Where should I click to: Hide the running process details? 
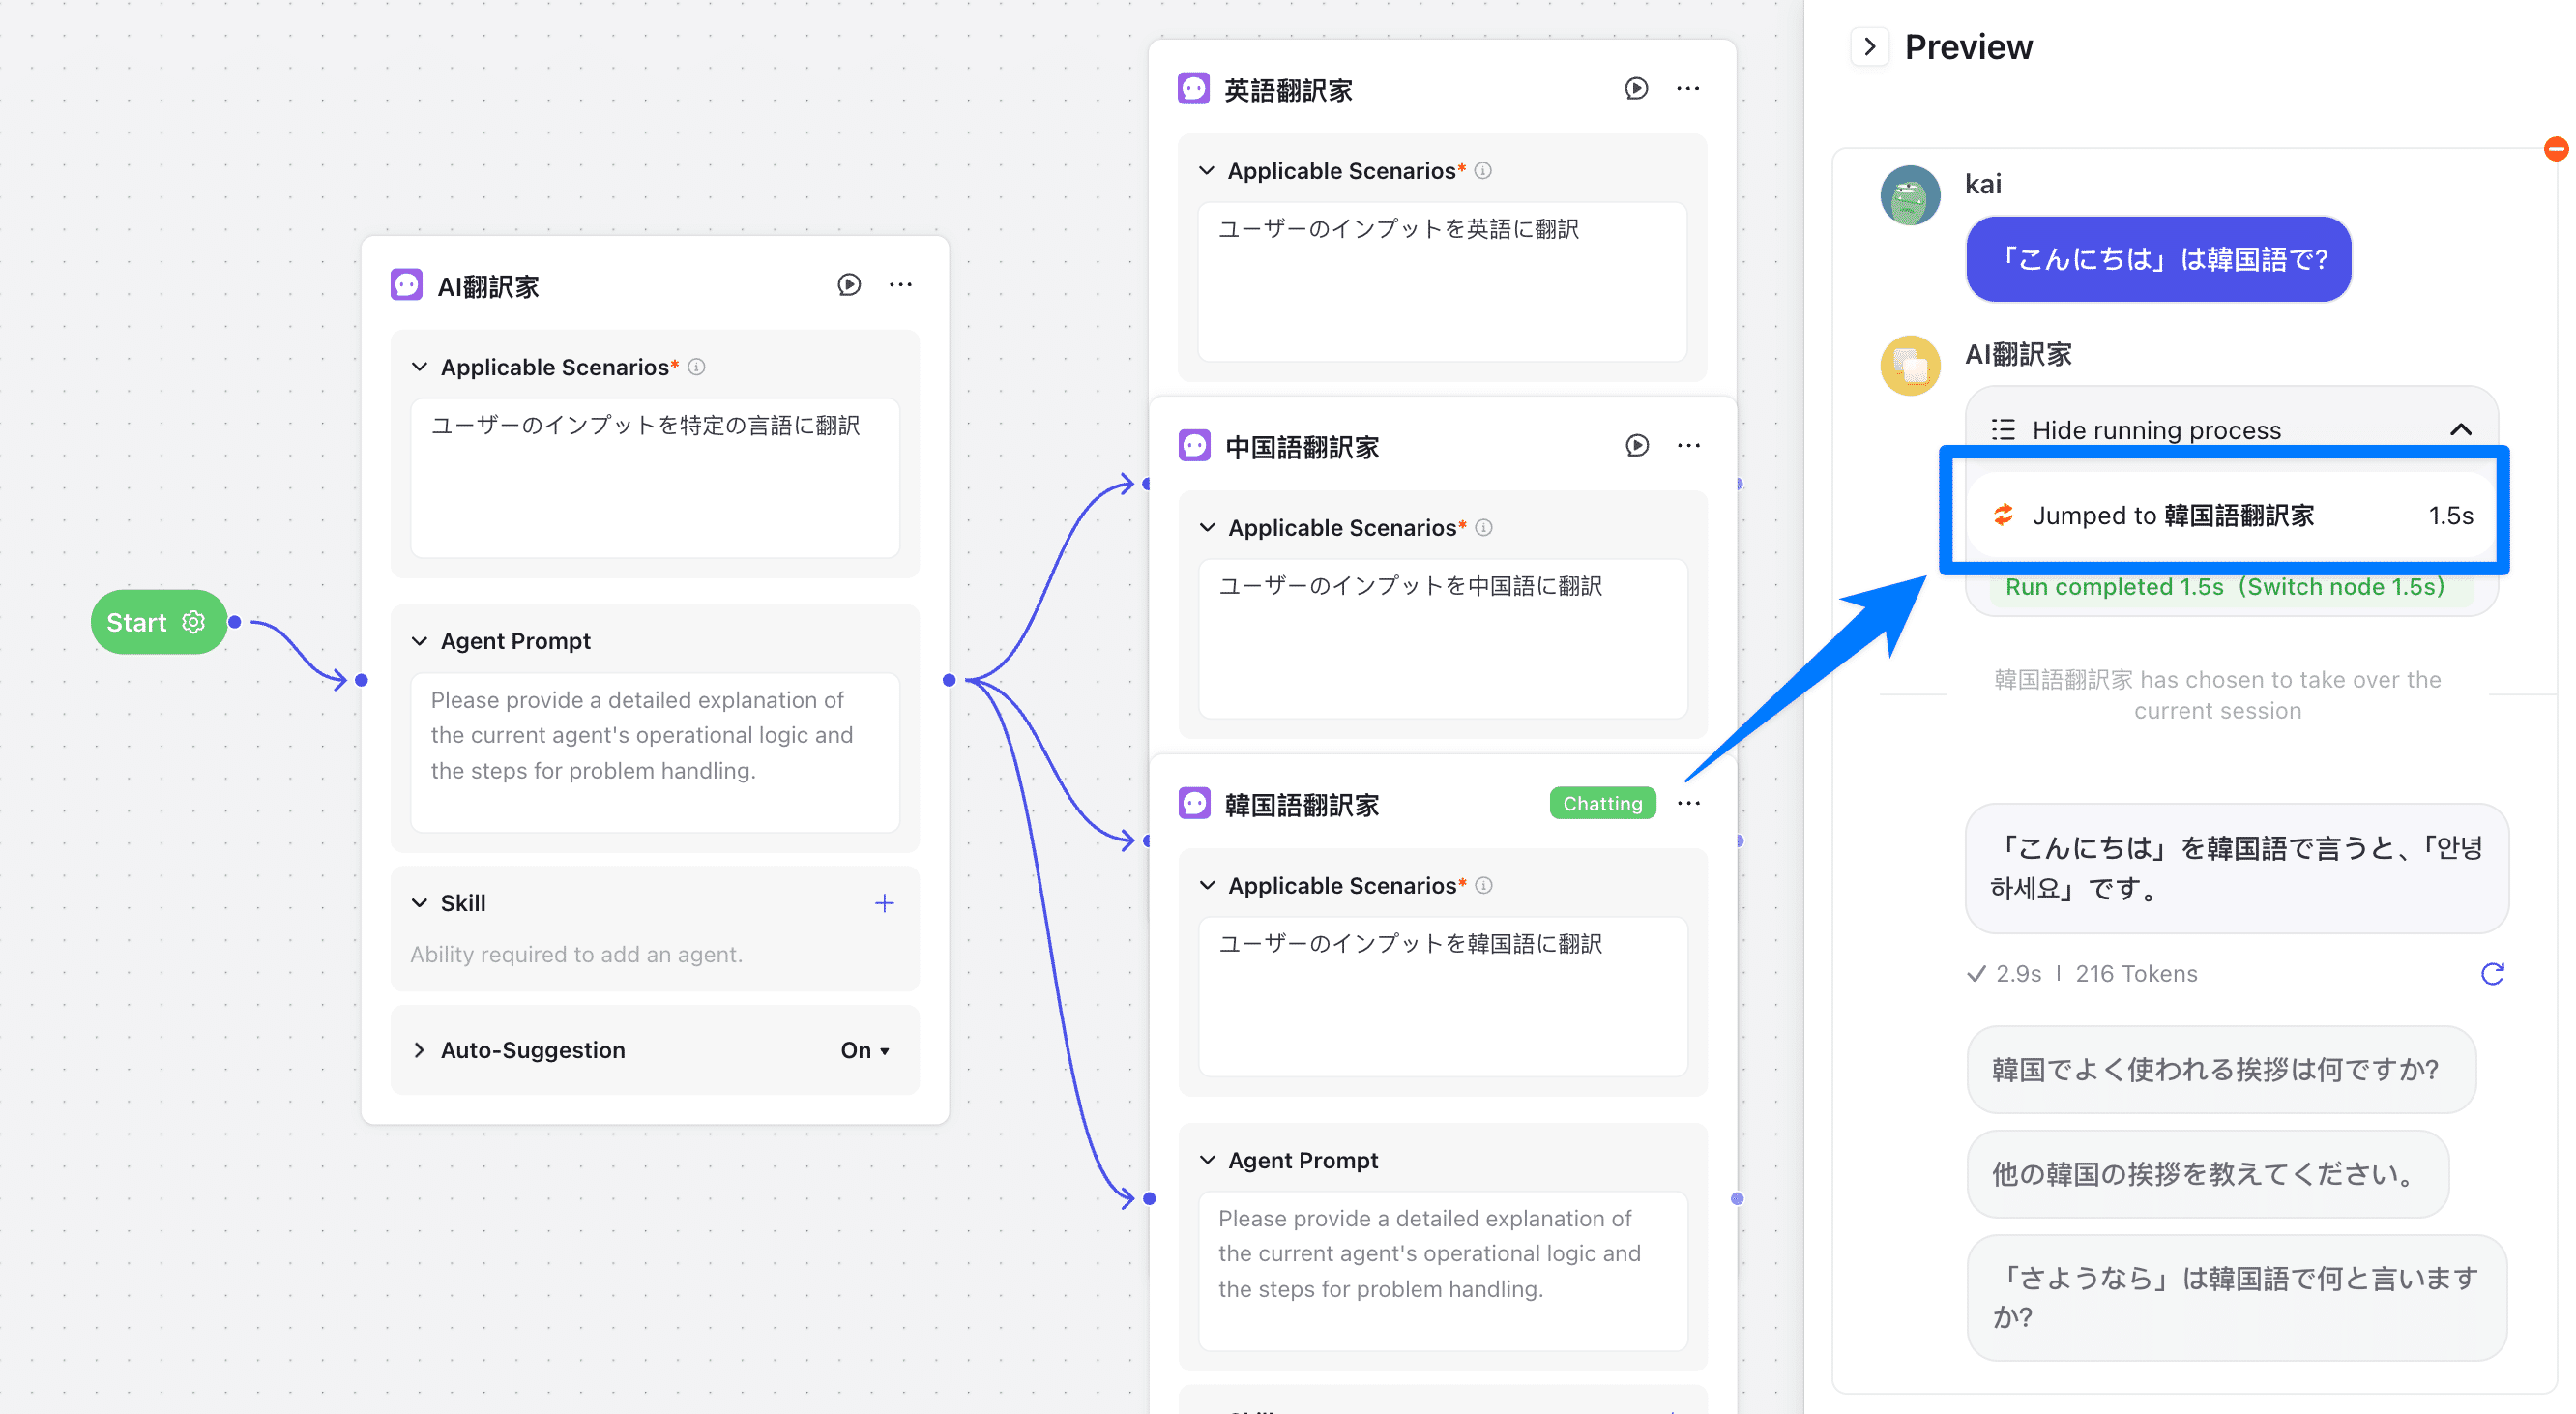[x=2460, y=430]
